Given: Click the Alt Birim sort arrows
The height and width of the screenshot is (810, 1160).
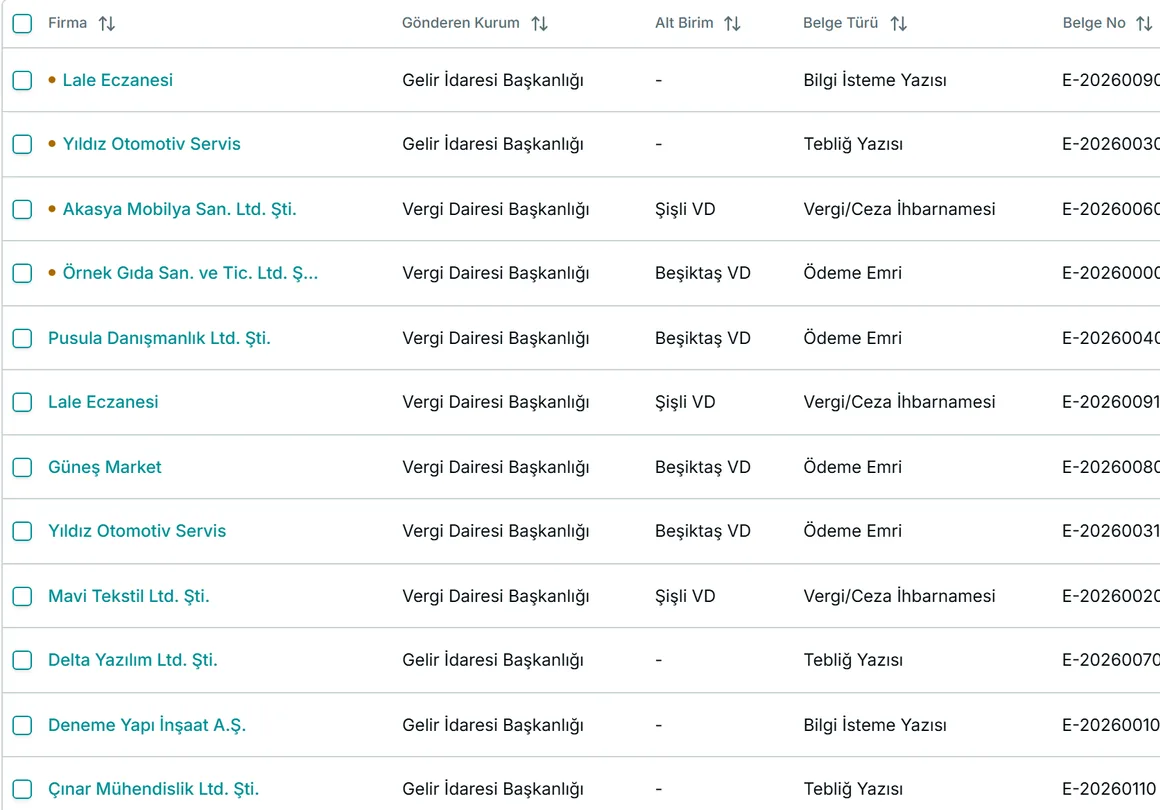Looking at the screenshot, I should (x=732, y=24).
